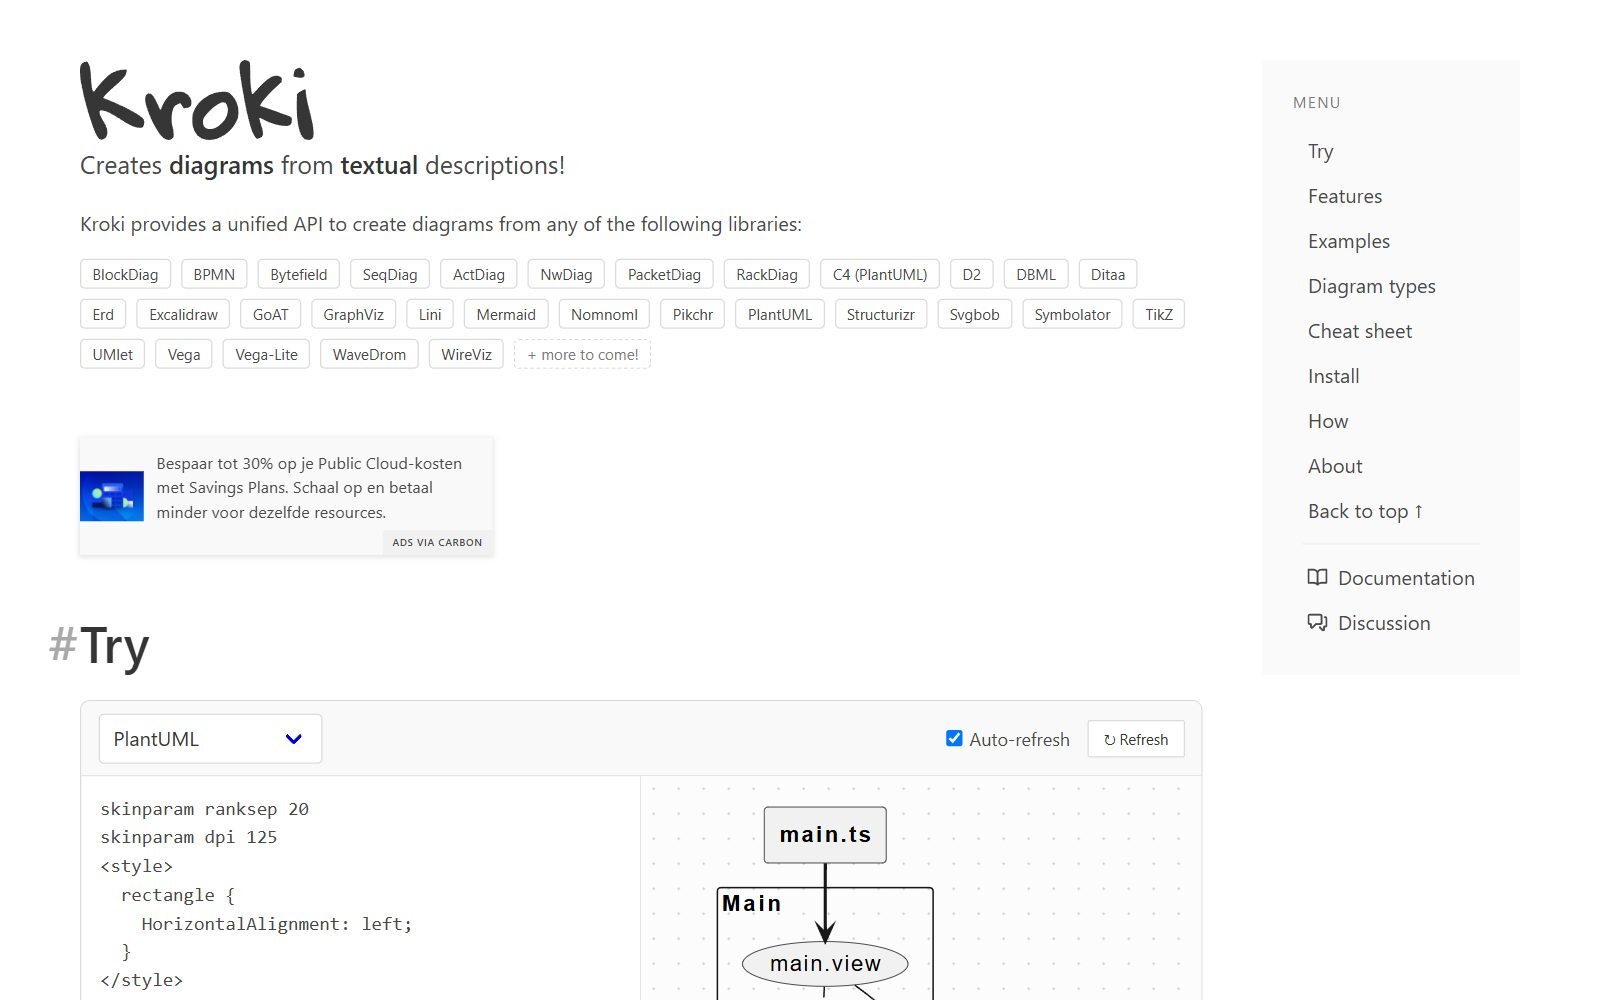This screenshot has height=1000, width=1600.
Task: Toggle the Auto-refresh checkbox
Action: 954,738
